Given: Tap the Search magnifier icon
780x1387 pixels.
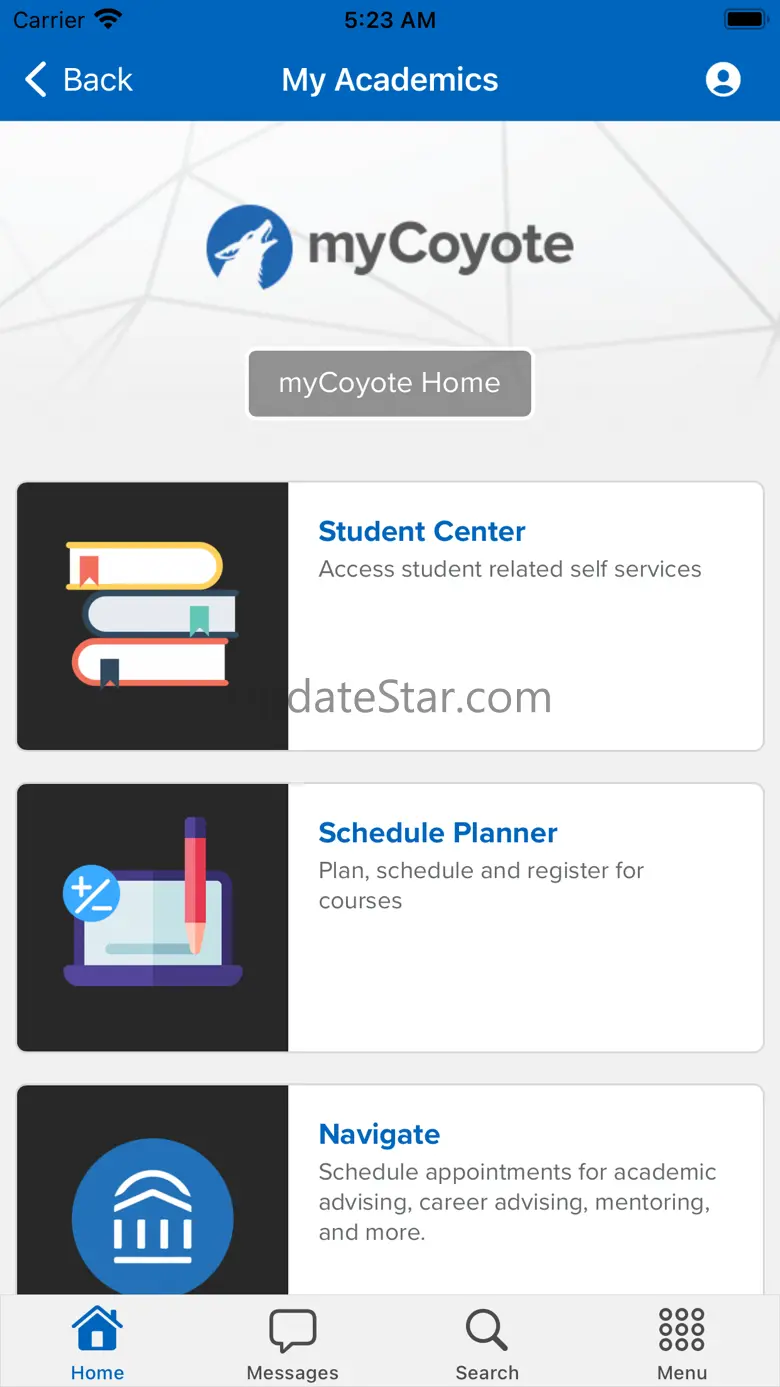Looking at the screenshot, I should [487, 1331].
